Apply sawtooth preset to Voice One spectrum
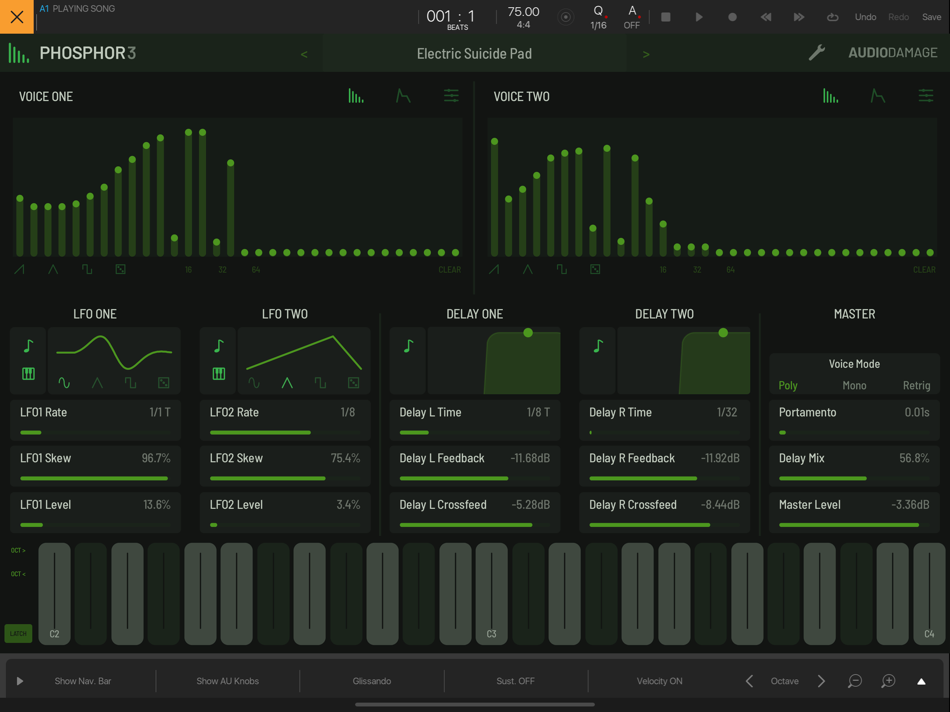This screenshot has height=712, width=950. (21, 269)
